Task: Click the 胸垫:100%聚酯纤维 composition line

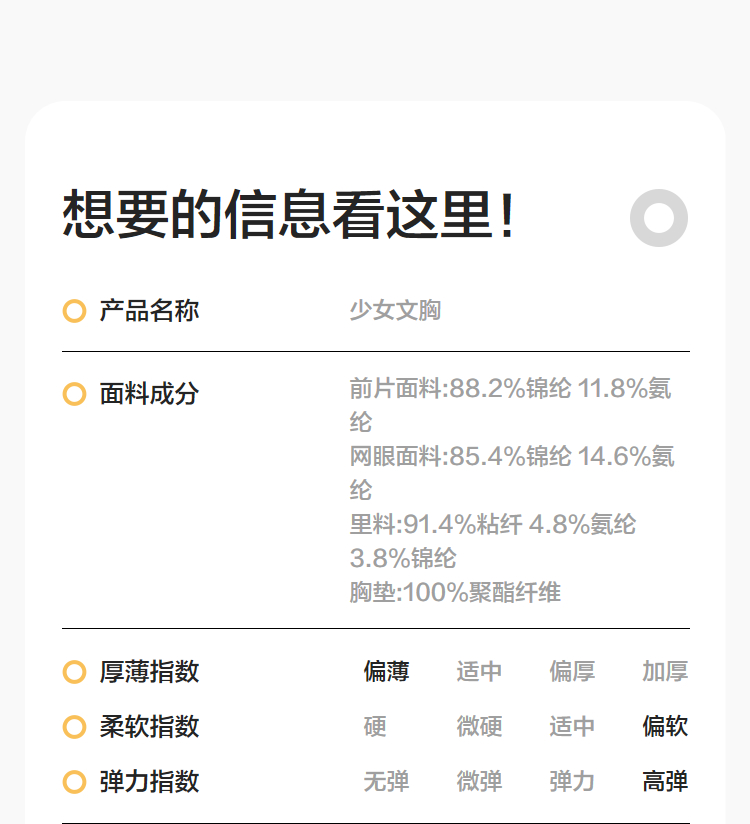Action: pos(455,593)
